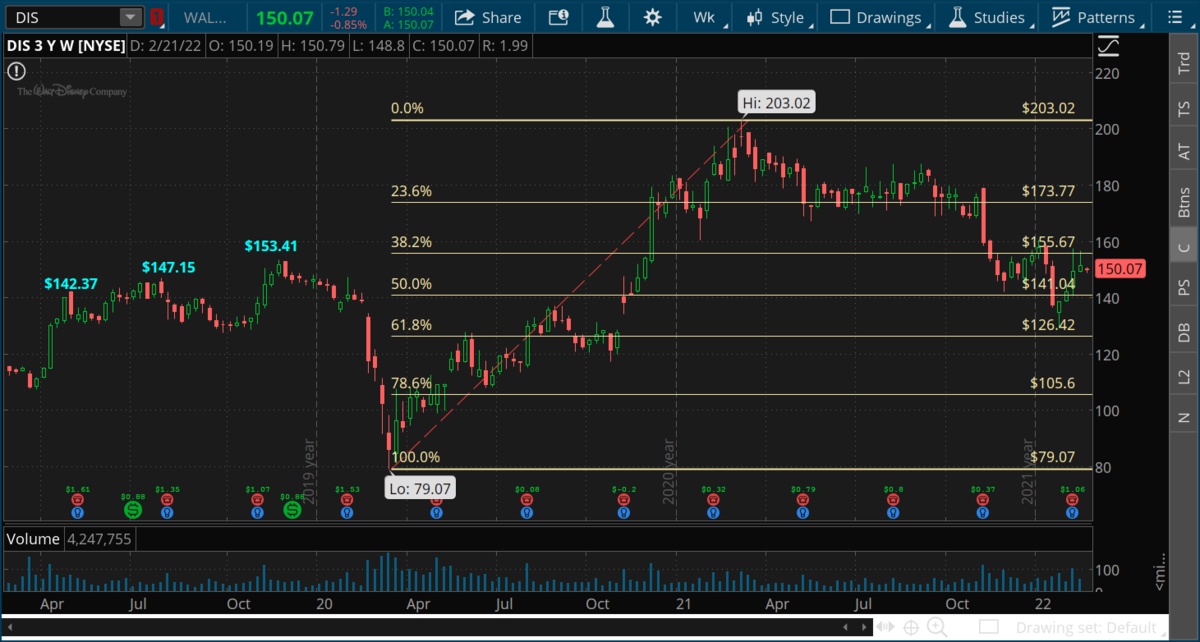Click the $203.02 Fibonacci level label
This screenshot has width=1200, height=642.
click(1048, 109)
